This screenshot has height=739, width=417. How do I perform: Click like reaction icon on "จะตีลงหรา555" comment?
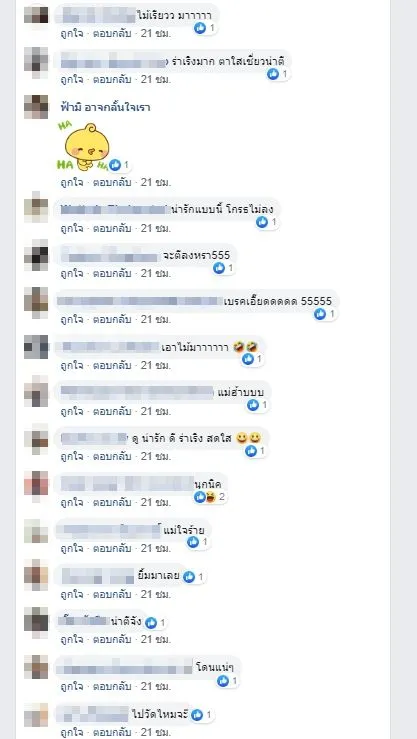click(x=219, y=268)
